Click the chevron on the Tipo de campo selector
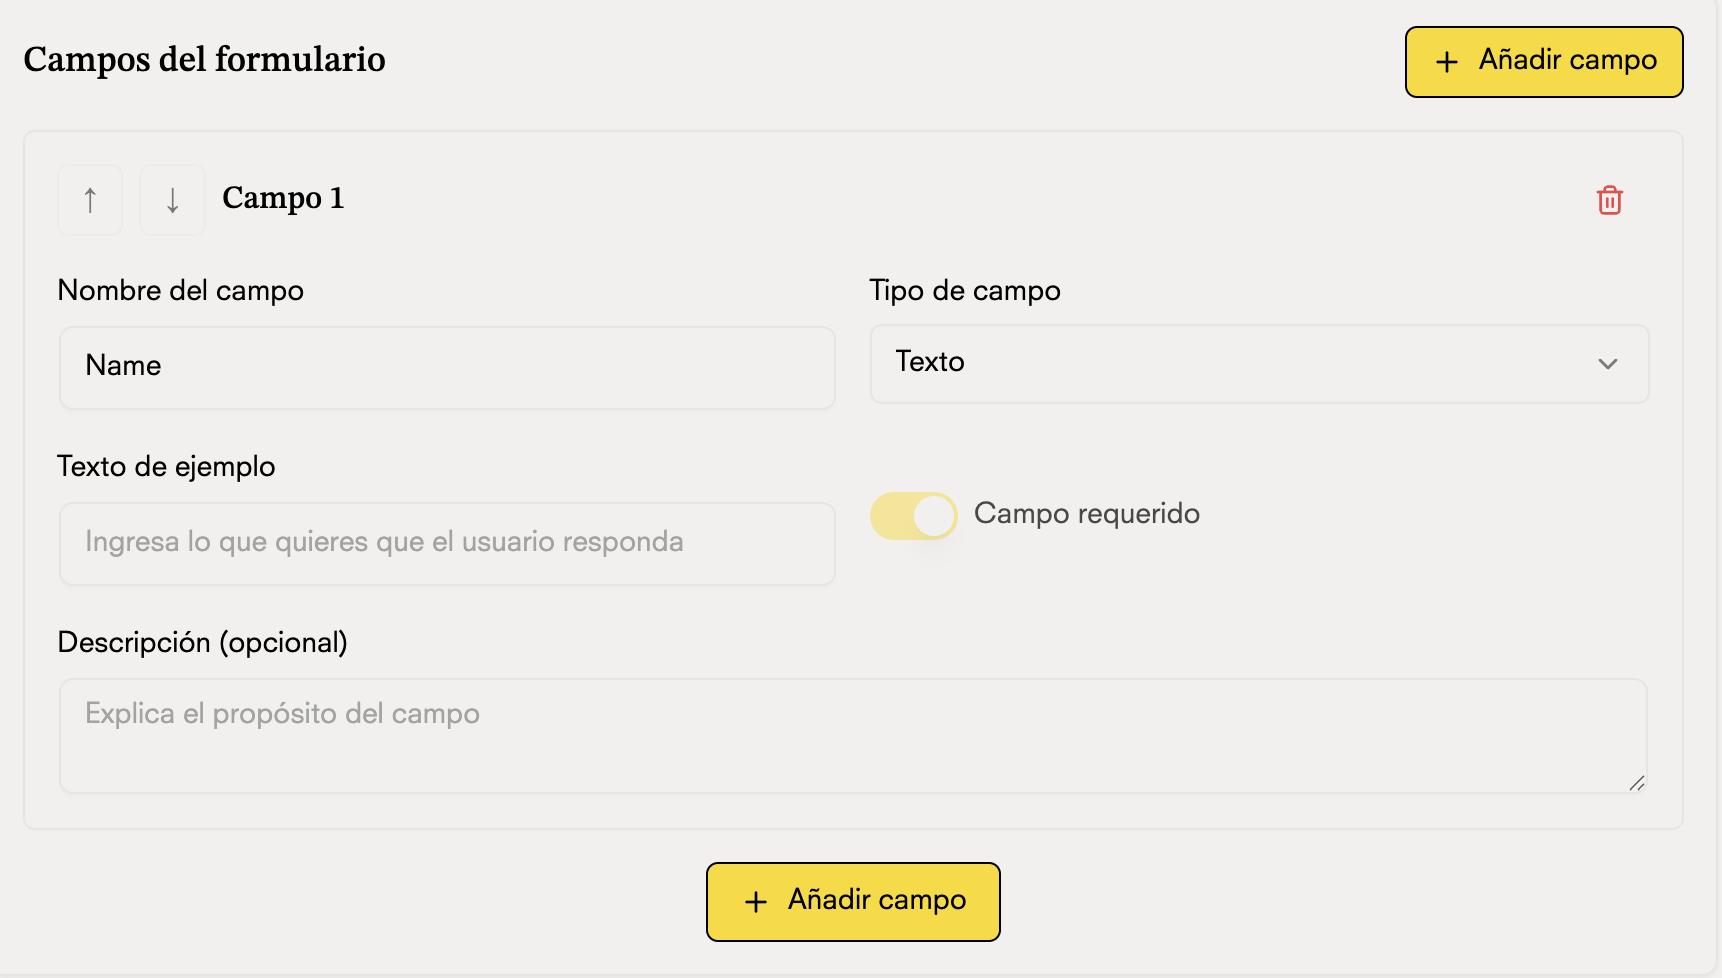The height and width of the screenshot is (978, 1722). tap(1607, 364)
